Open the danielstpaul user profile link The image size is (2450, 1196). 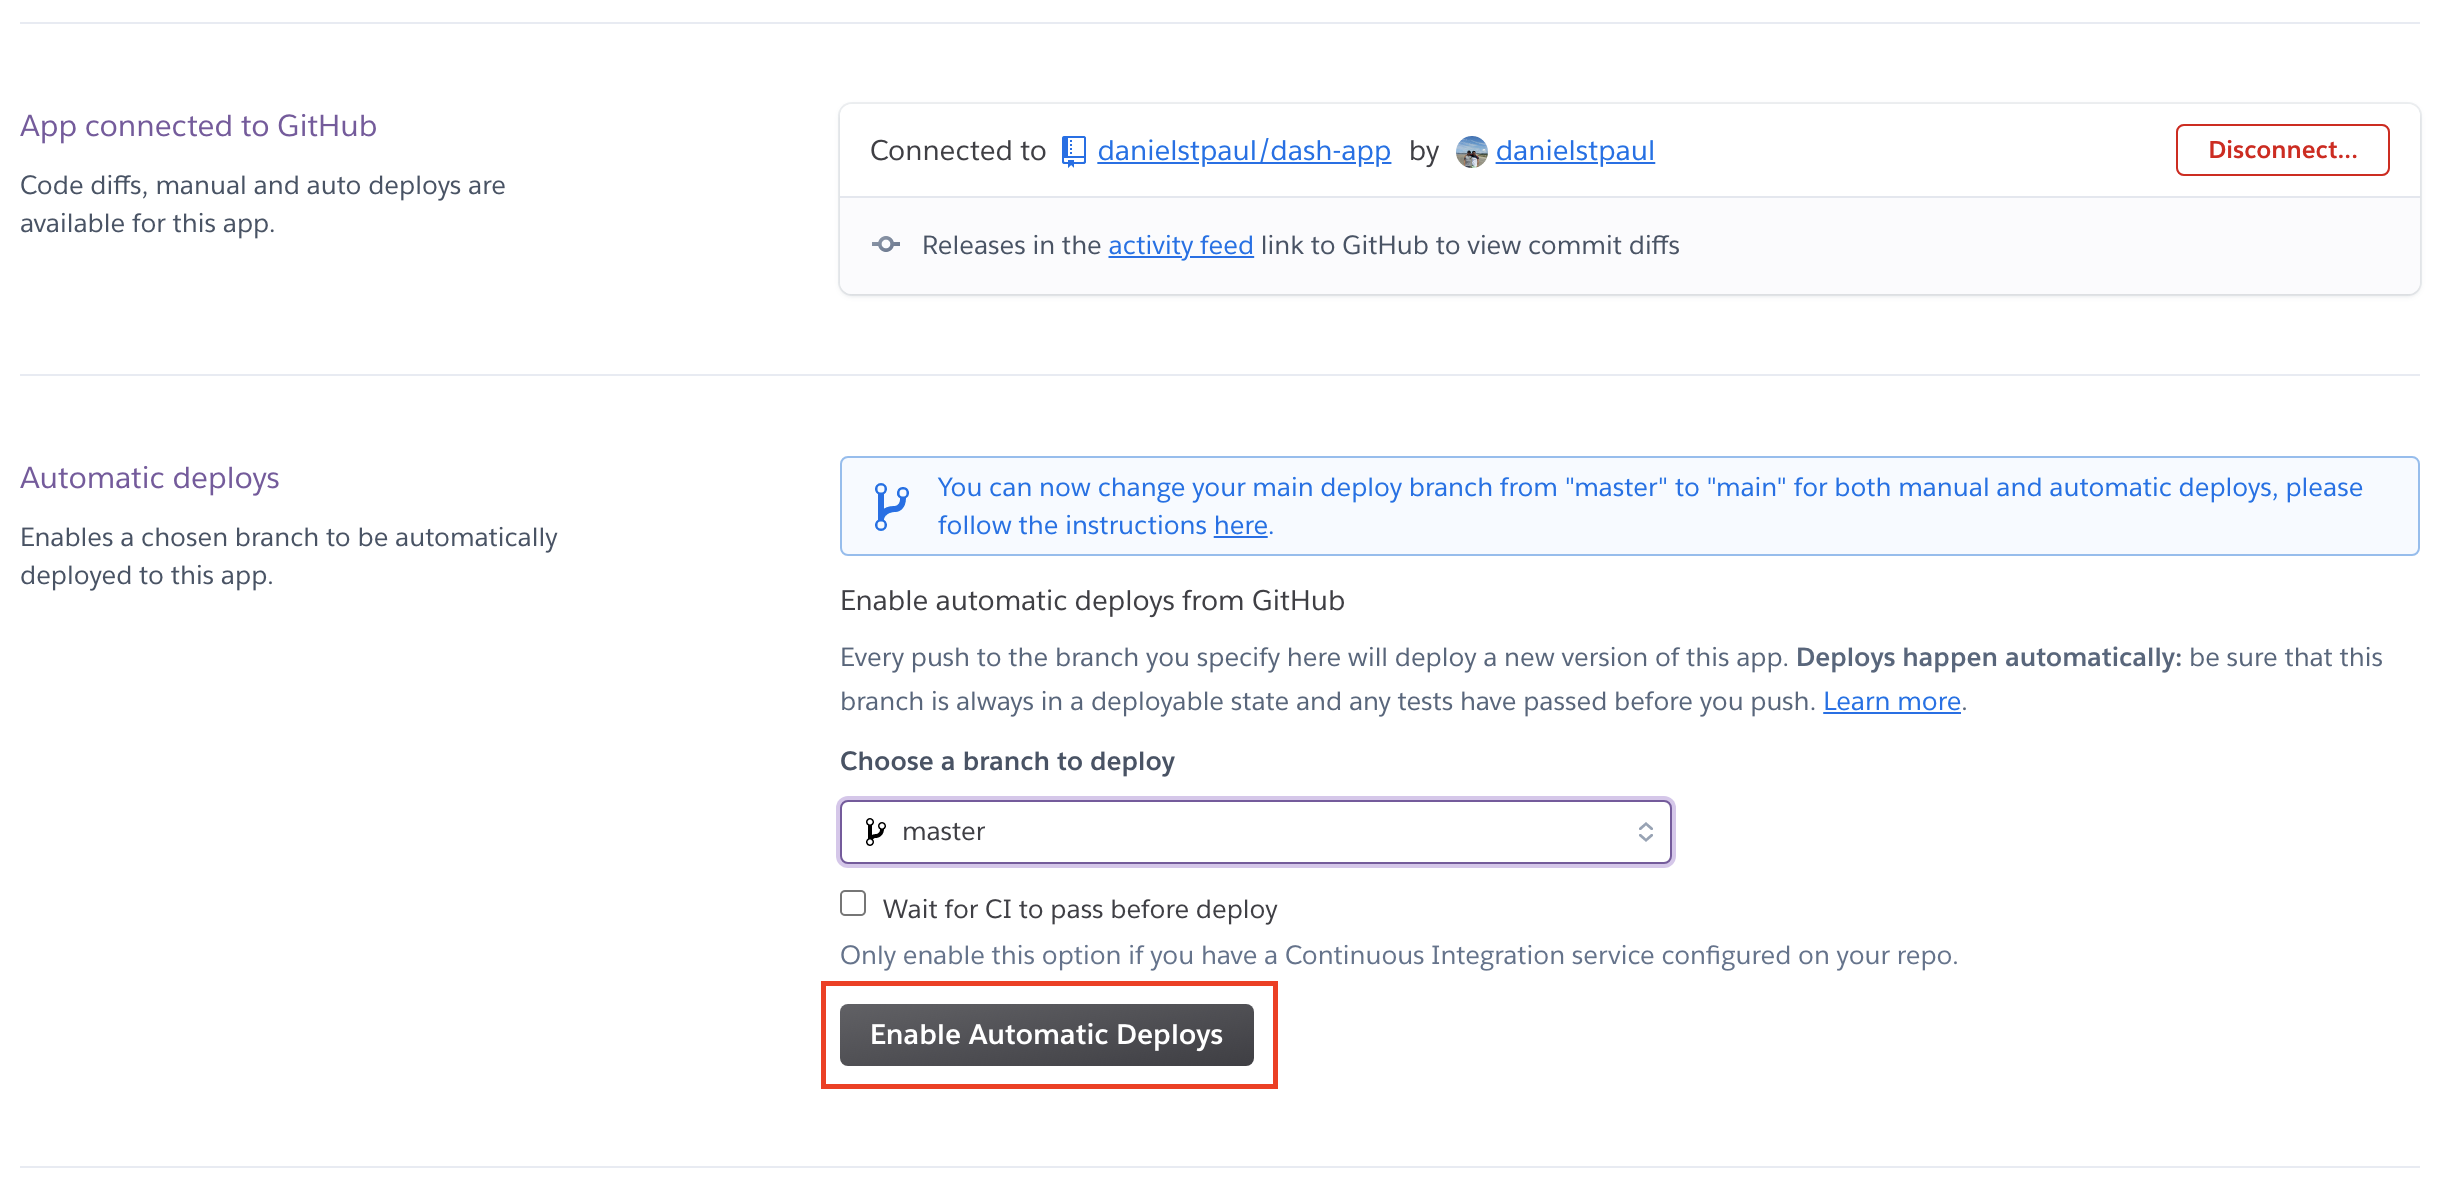[x=1575, y=151]
